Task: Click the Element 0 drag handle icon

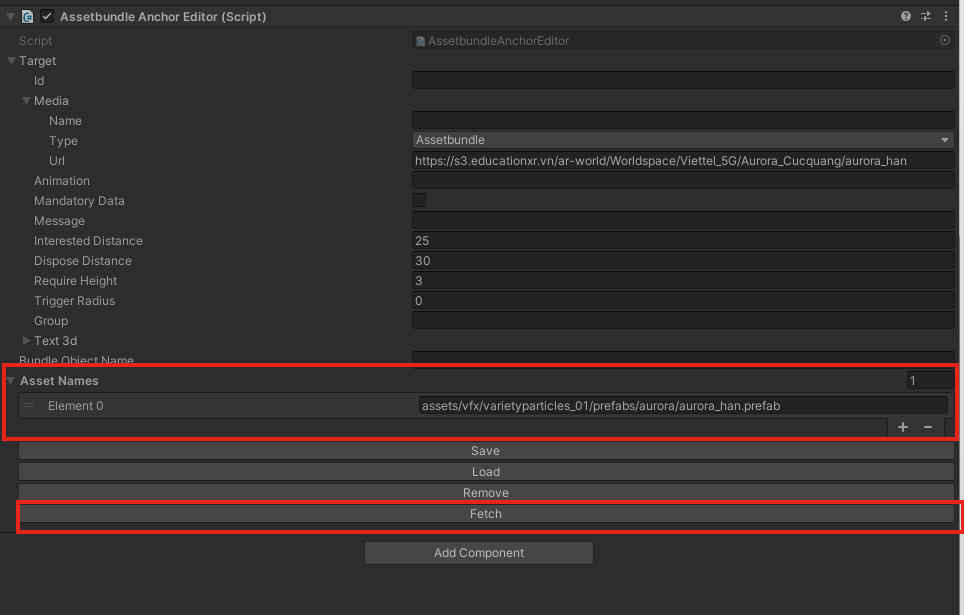Action: 29,405
